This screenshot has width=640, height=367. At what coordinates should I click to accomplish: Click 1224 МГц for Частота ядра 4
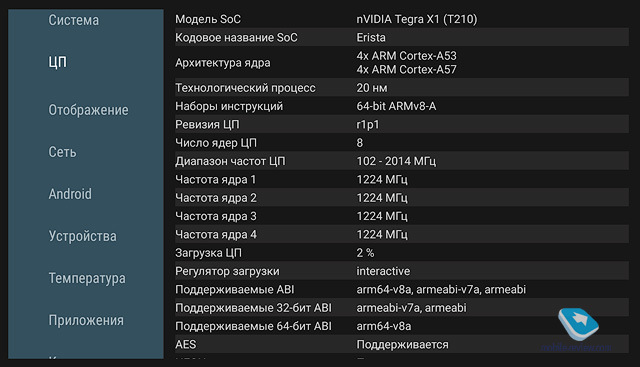tap(382, 235)
